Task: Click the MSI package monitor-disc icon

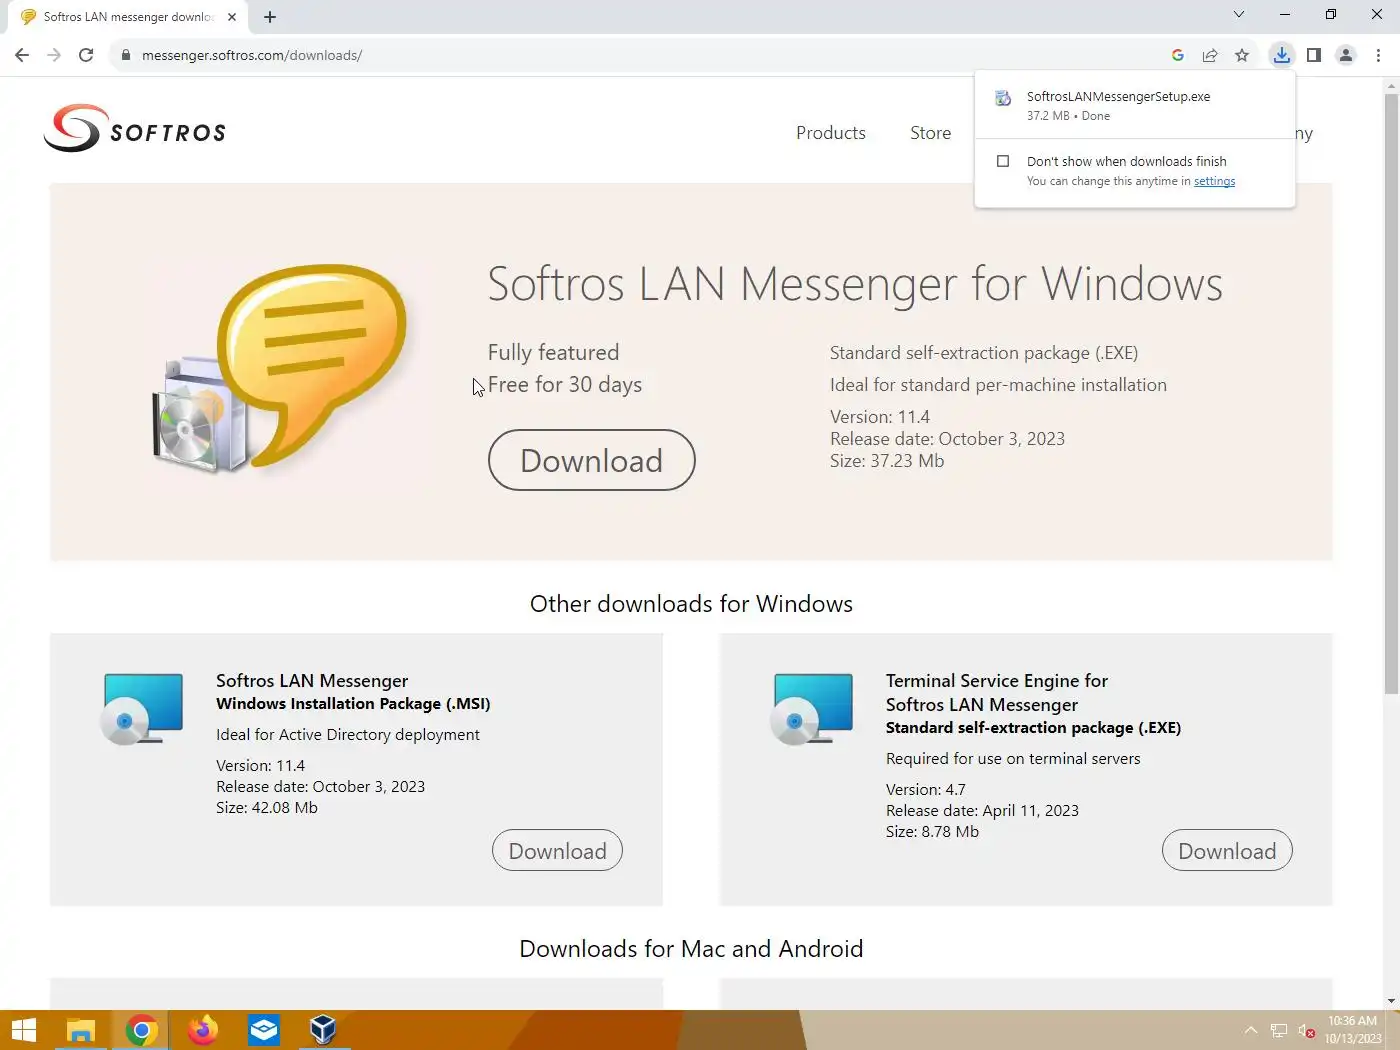Action: coord(142,708)
